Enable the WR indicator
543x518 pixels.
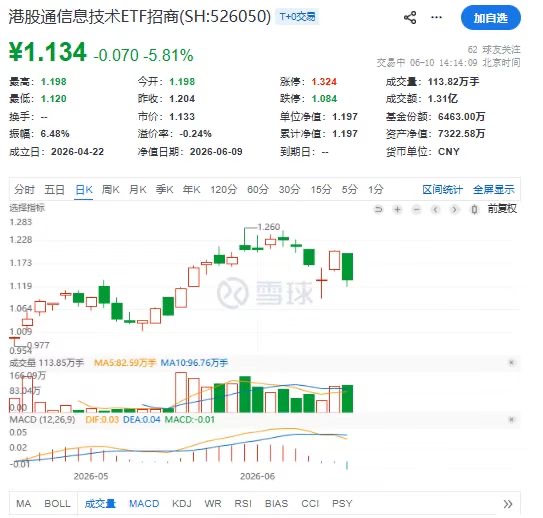coord(213,503)
